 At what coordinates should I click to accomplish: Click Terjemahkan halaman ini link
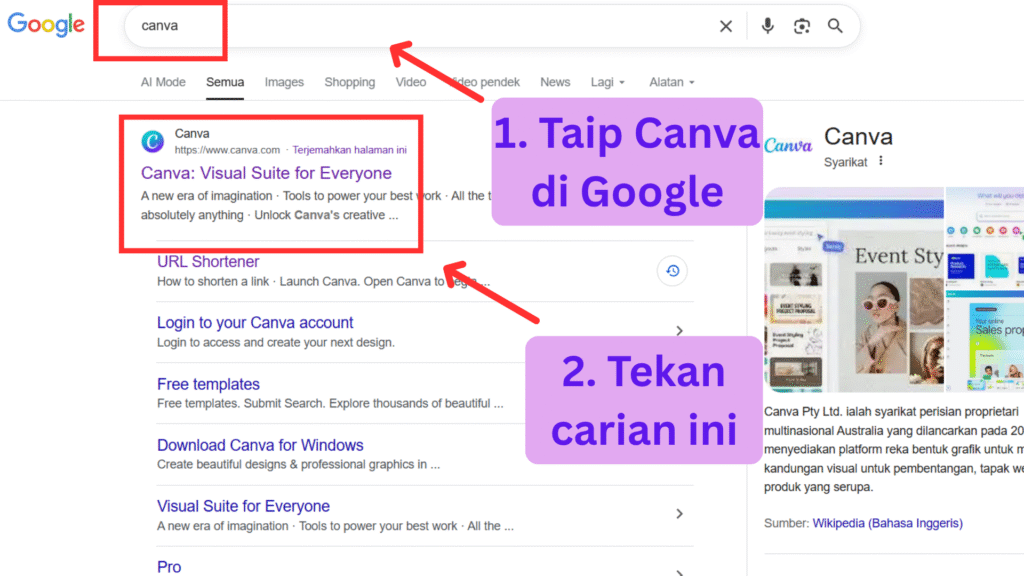pyautogui.click(x=349, y=150)
